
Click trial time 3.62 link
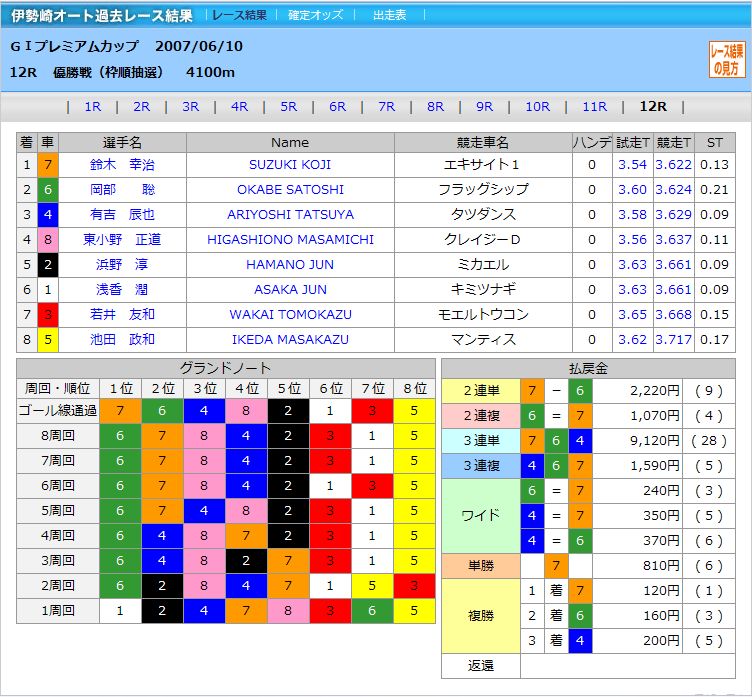click(632, 340)
